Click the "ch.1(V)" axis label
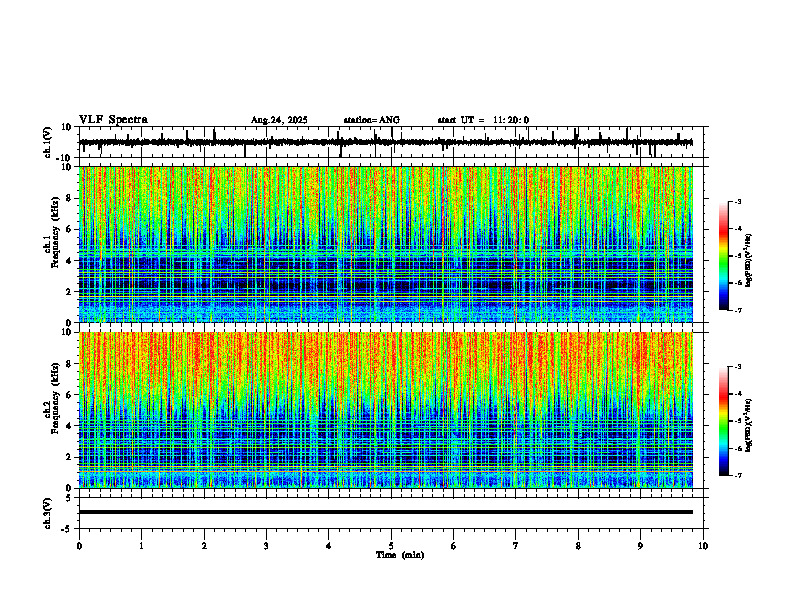The height and width of the screenshot is (612, 792). click(x=48, y=142)
